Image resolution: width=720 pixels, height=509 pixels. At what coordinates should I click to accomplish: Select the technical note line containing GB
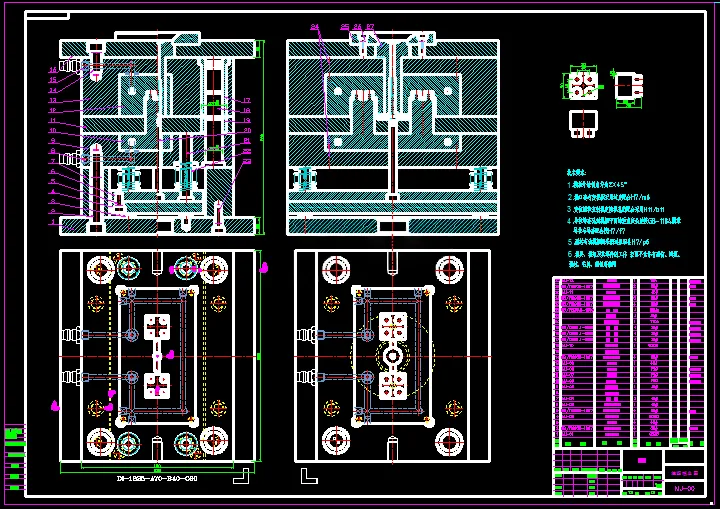624,221
